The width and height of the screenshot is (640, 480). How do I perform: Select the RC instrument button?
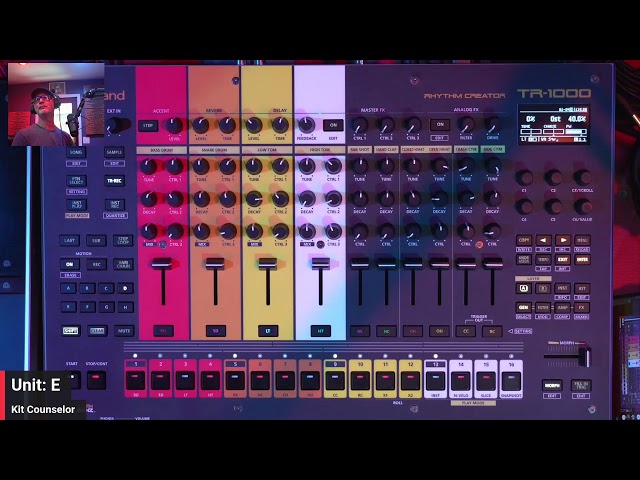pos(492,331)
